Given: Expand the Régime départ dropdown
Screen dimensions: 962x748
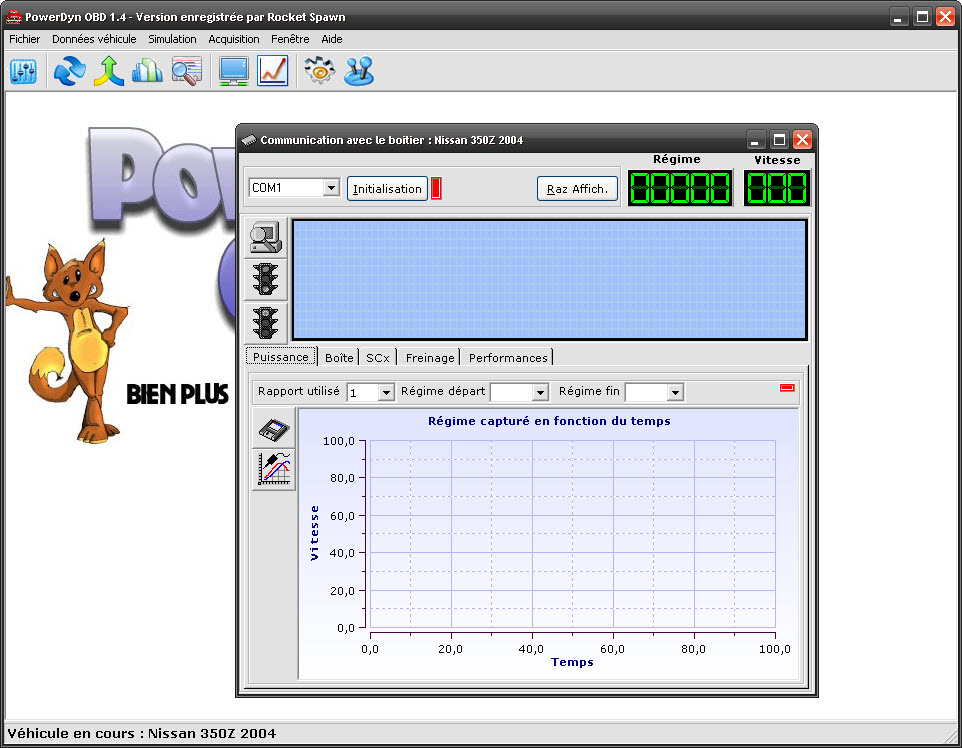Looking at the screenshot, I should click(x=540, y=393).
